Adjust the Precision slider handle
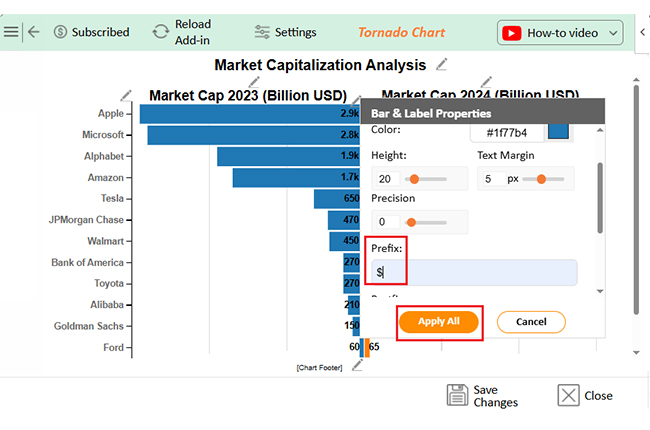This screenshot has height=430, width=650. (411, 223)
